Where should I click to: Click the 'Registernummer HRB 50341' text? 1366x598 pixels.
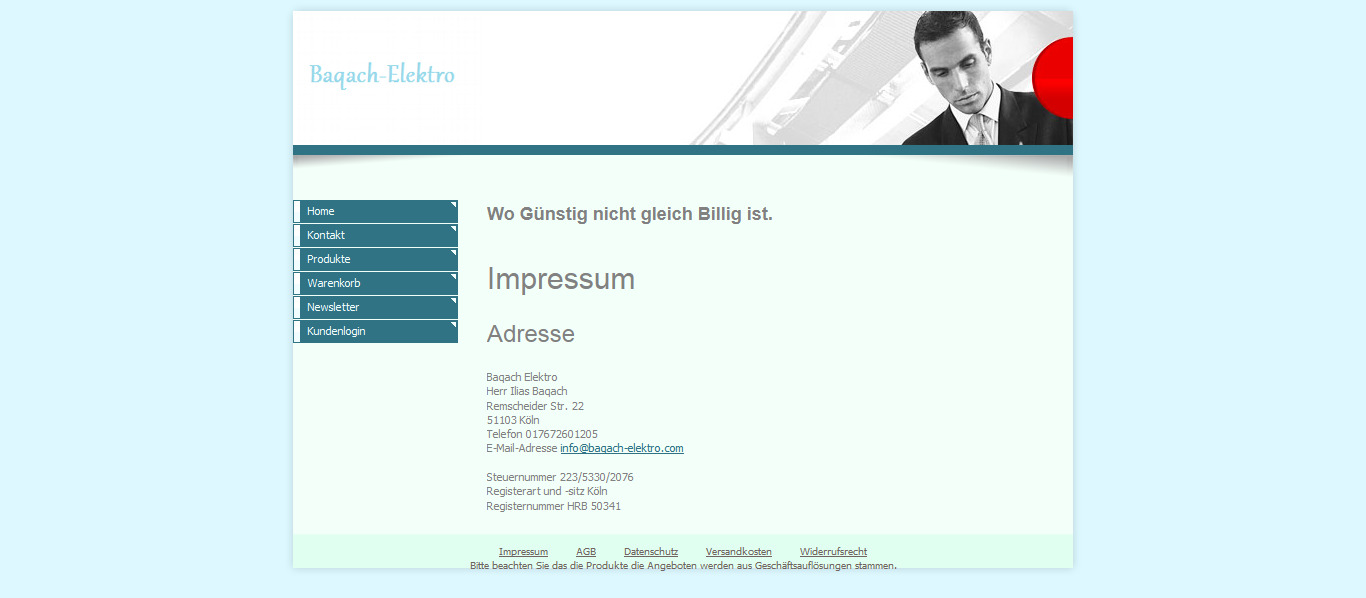554,506
